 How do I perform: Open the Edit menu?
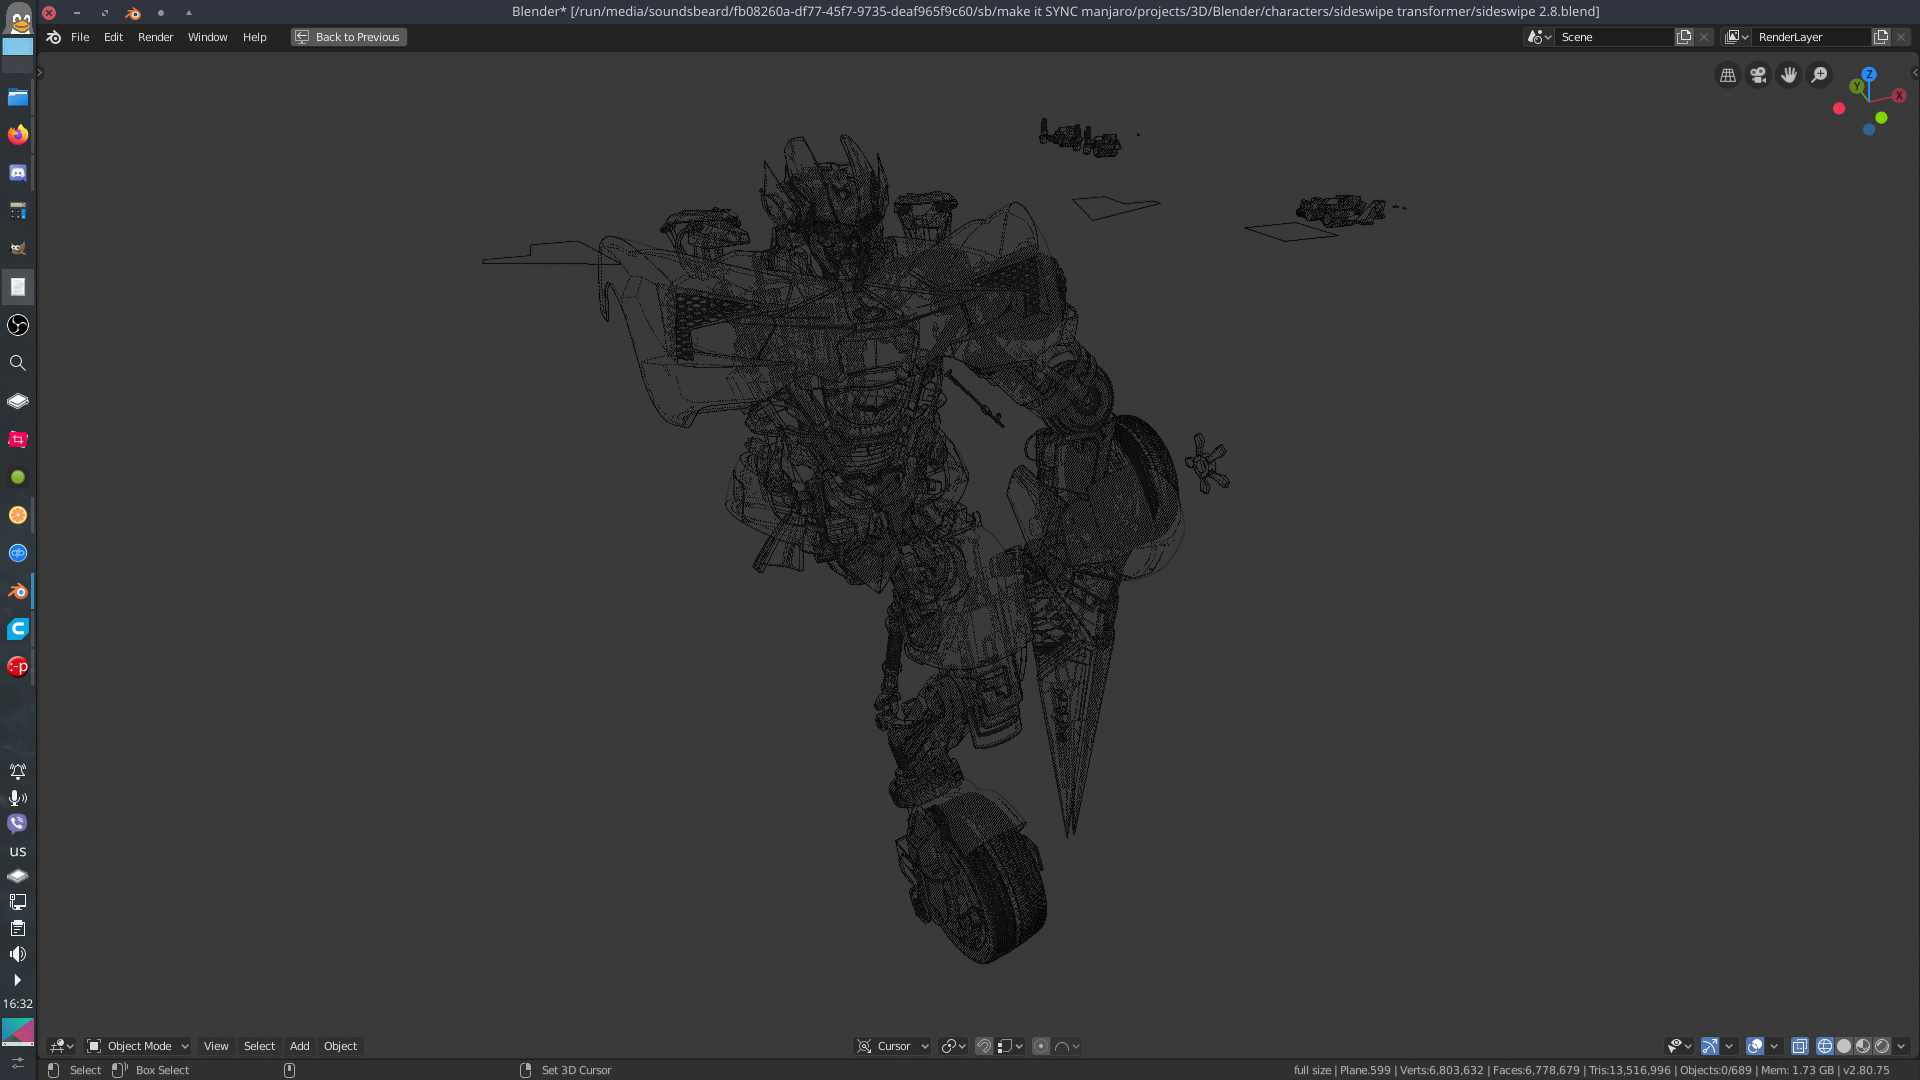(113, 37)
